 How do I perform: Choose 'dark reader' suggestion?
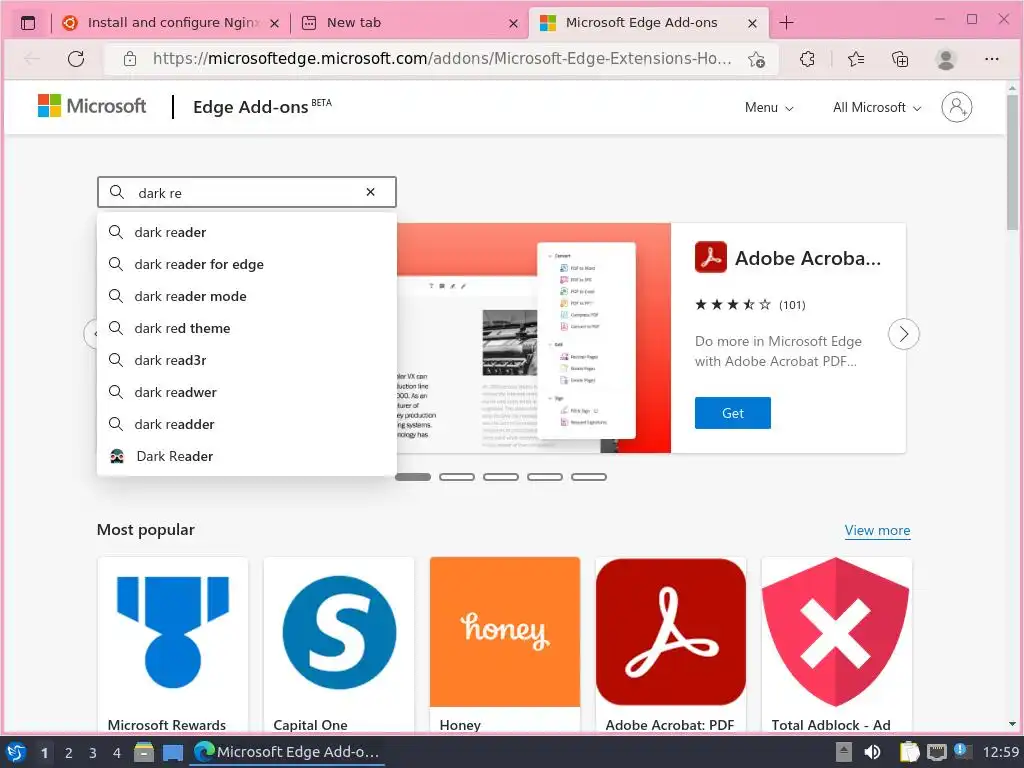(x=247, y=232)
